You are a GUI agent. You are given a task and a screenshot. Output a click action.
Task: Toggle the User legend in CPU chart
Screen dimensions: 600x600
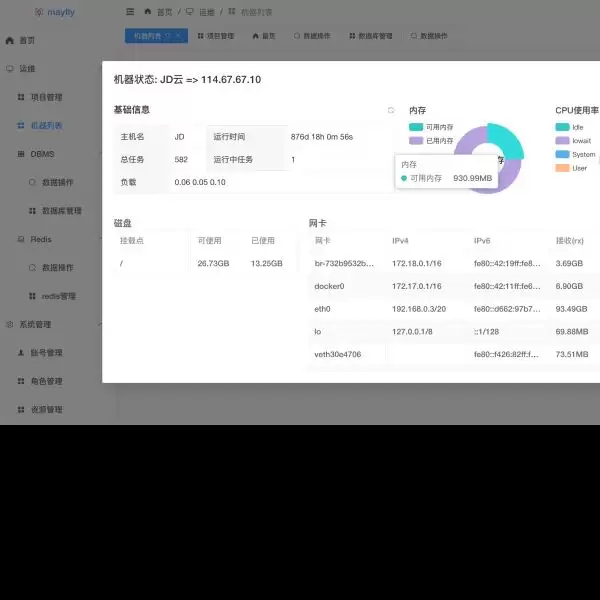point(571,168)
